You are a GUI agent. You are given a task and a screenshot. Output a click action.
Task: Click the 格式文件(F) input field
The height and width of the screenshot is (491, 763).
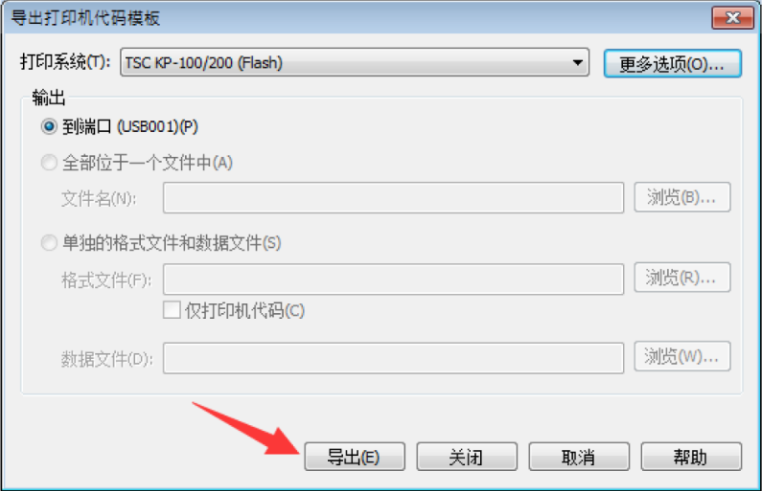[393, 279]
